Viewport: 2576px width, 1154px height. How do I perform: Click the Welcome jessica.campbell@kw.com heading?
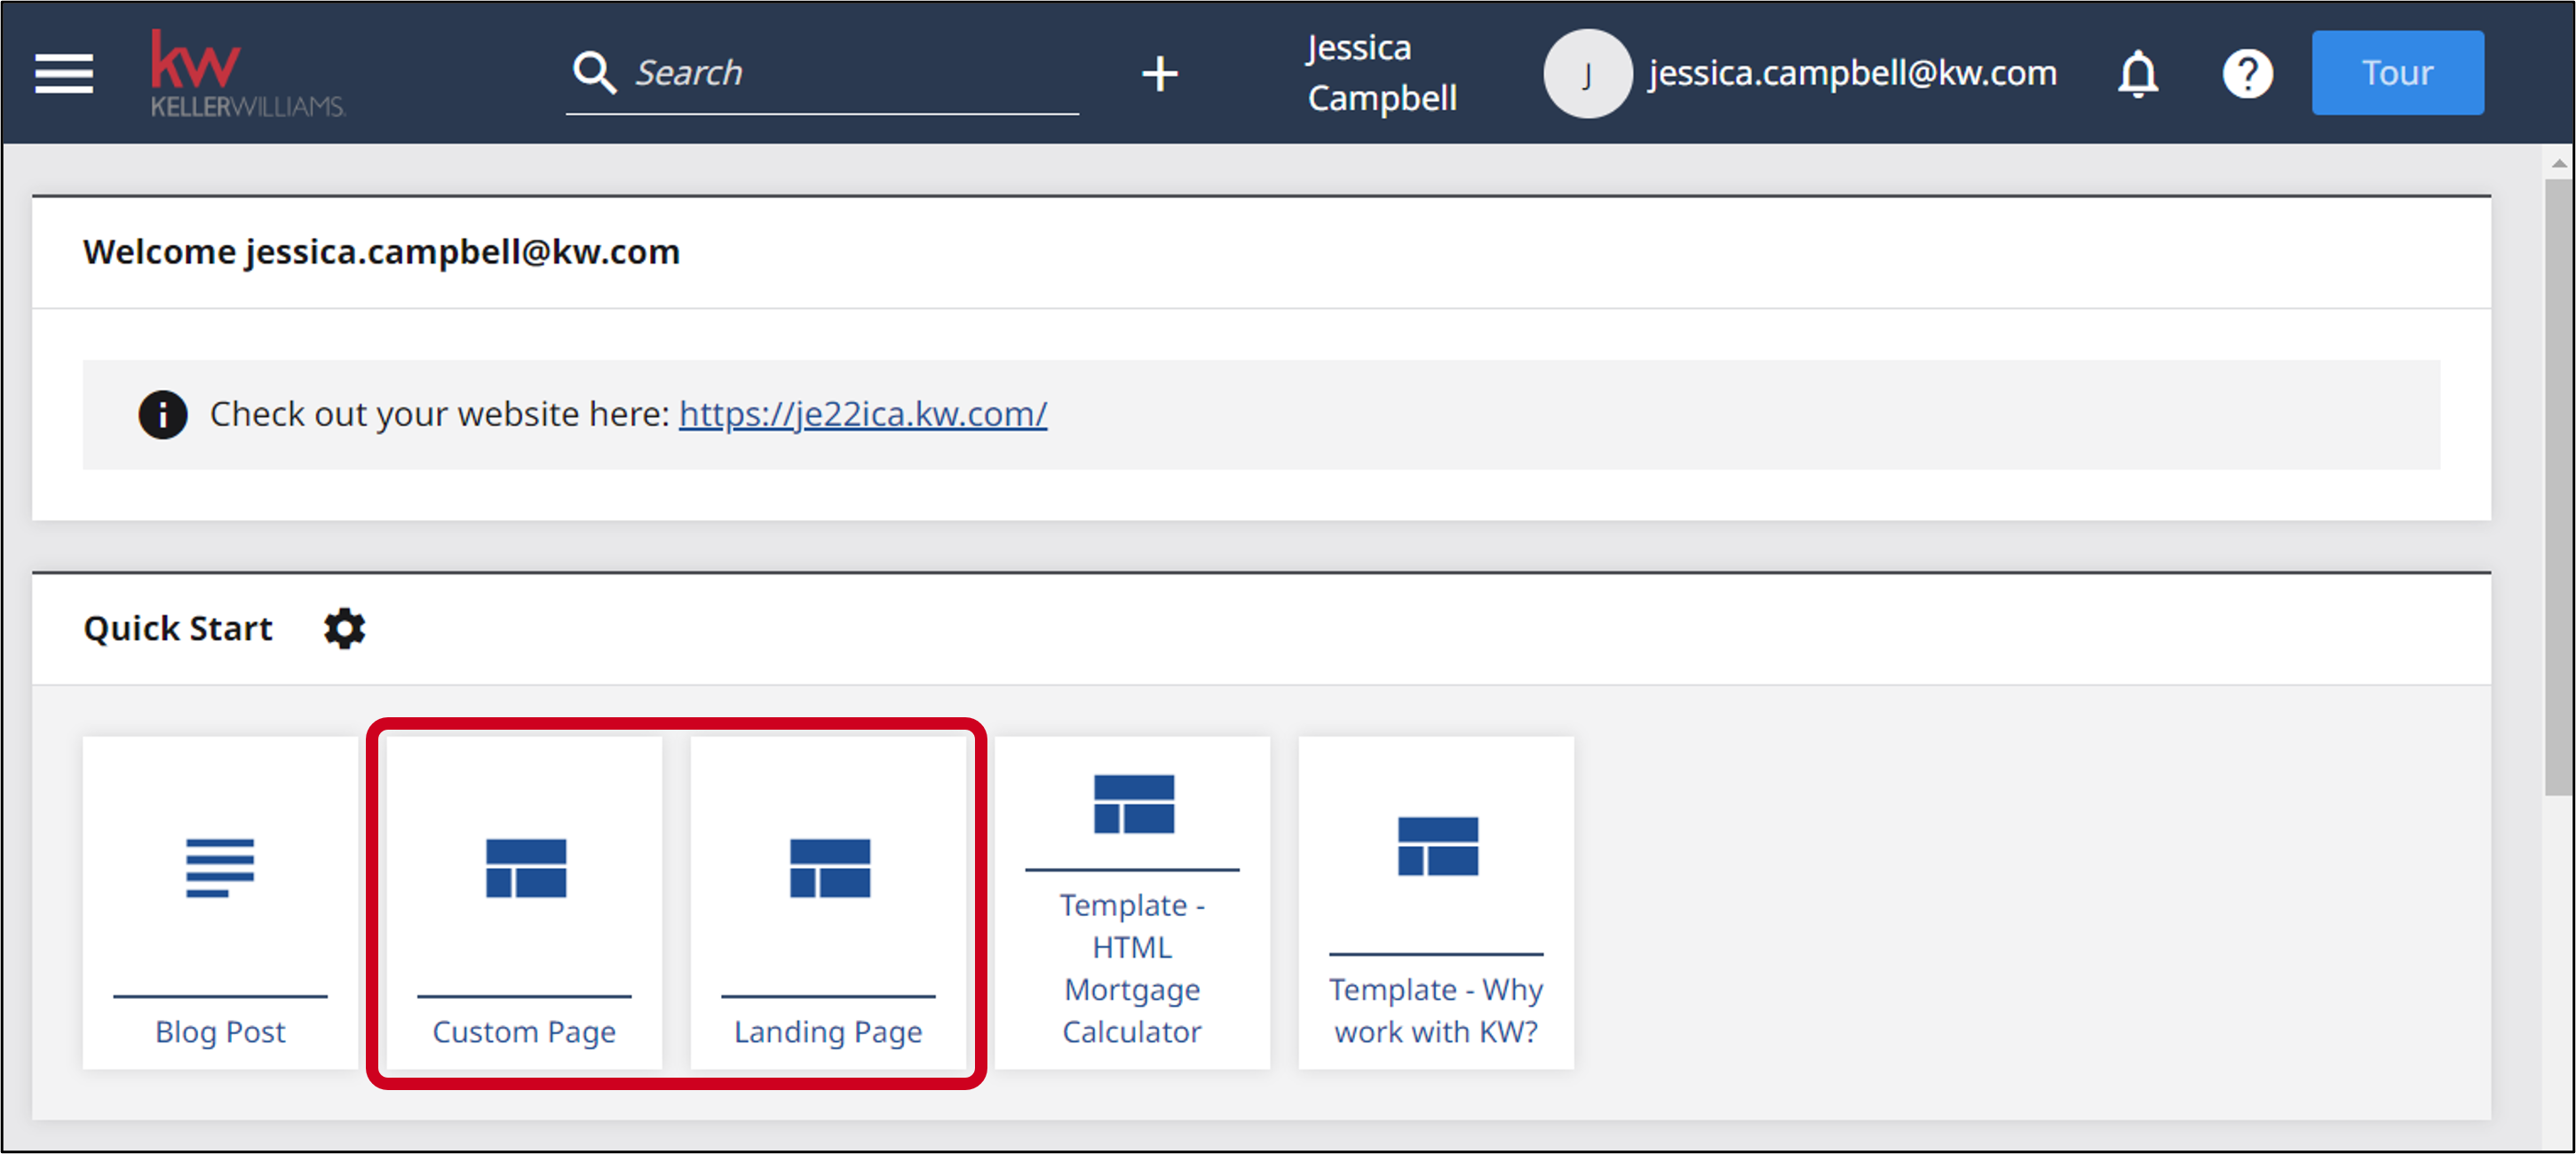[381, 252]
